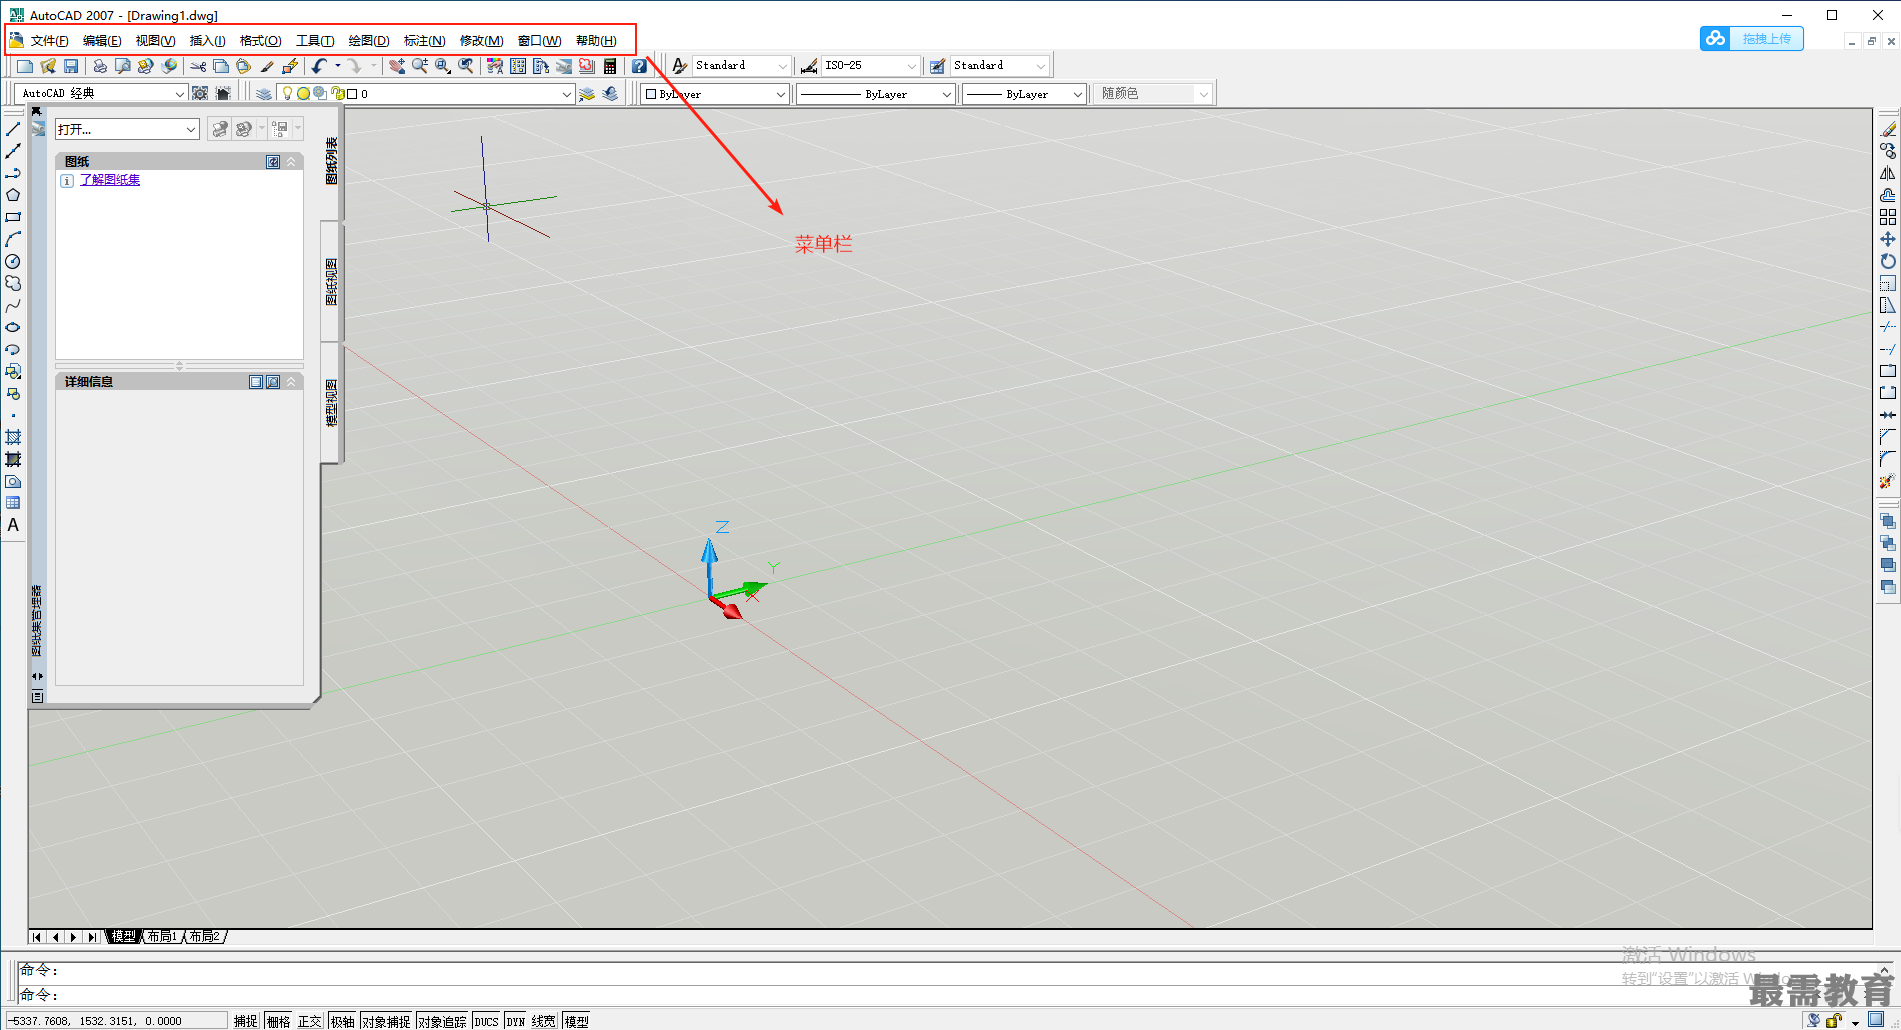Toggle DUCS in status bar
Viewport: 1901px width, 1030px height.
coord(486,1021)
